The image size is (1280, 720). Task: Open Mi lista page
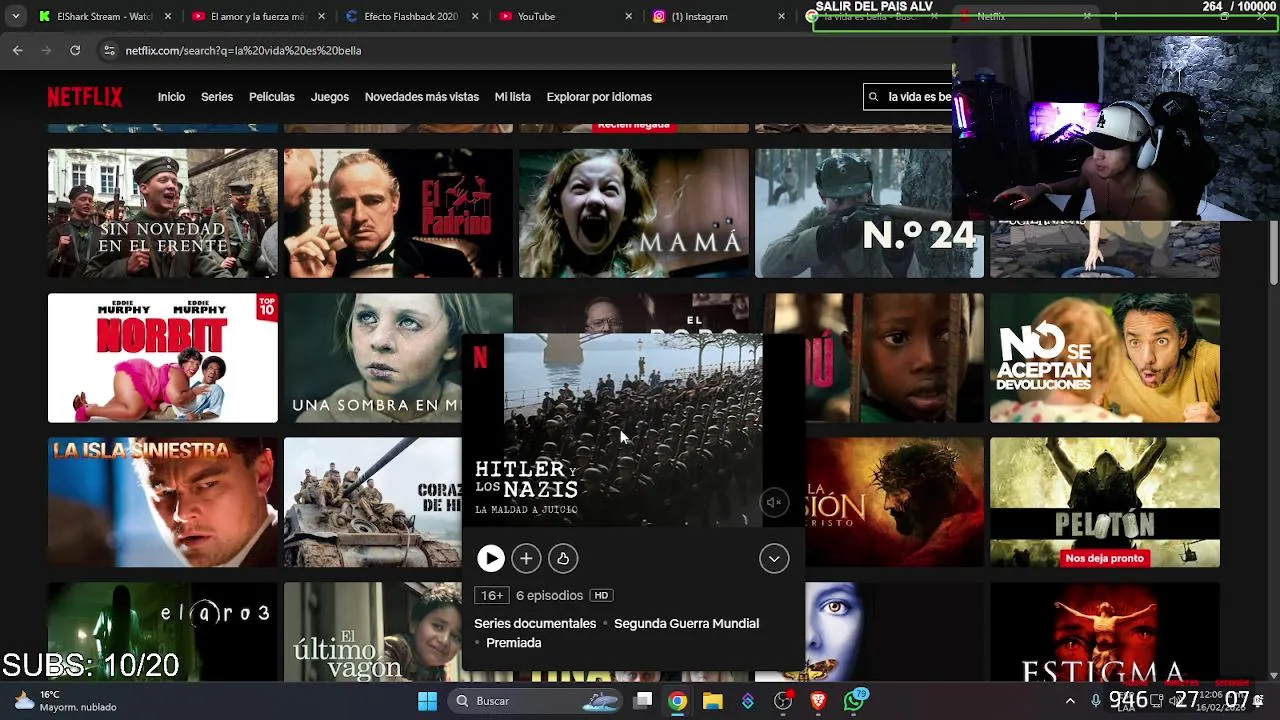click(x=513, y=97)
